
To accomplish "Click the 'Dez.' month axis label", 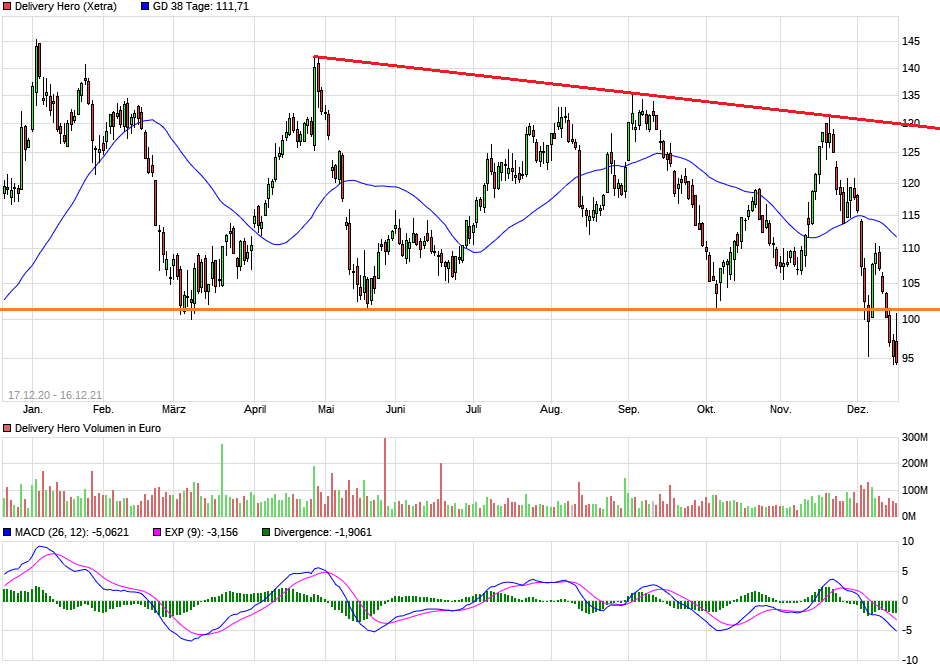I will (x=857, y=409).
